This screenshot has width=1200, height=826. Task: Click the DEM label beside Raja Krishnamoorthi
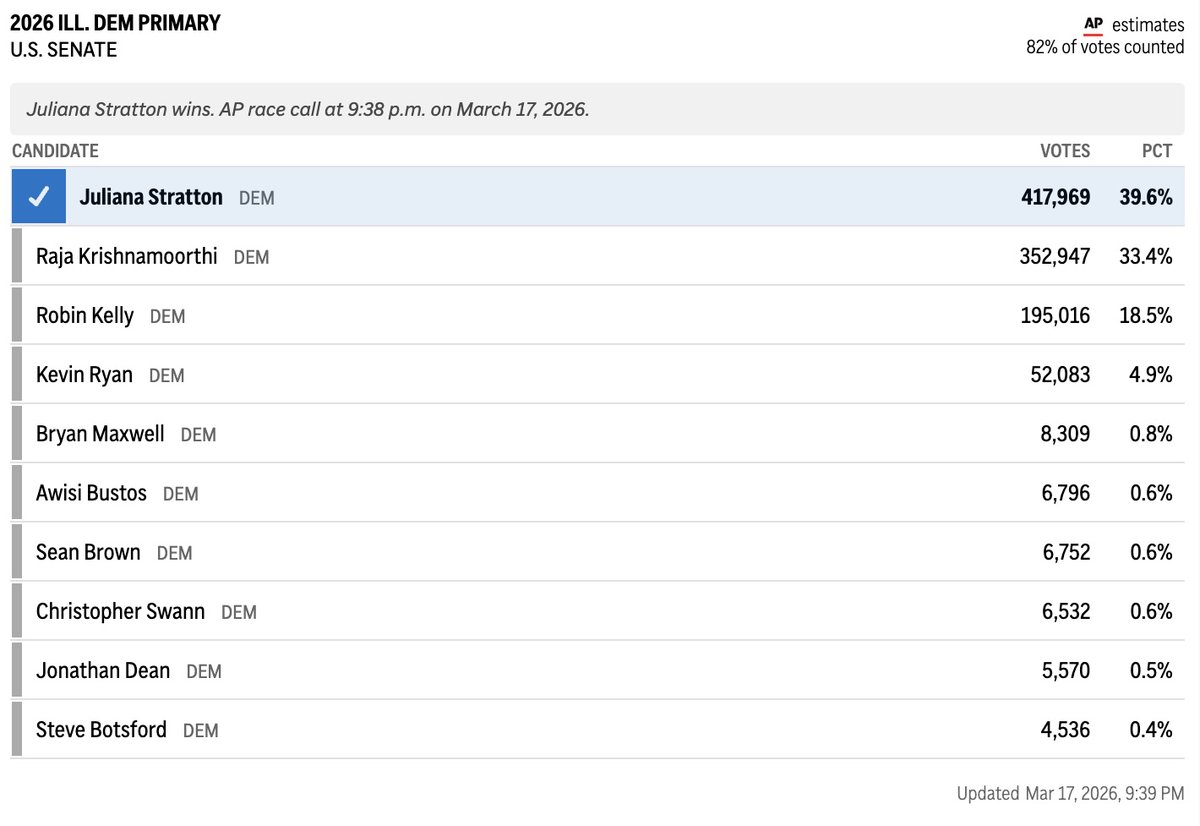(251, 257)
